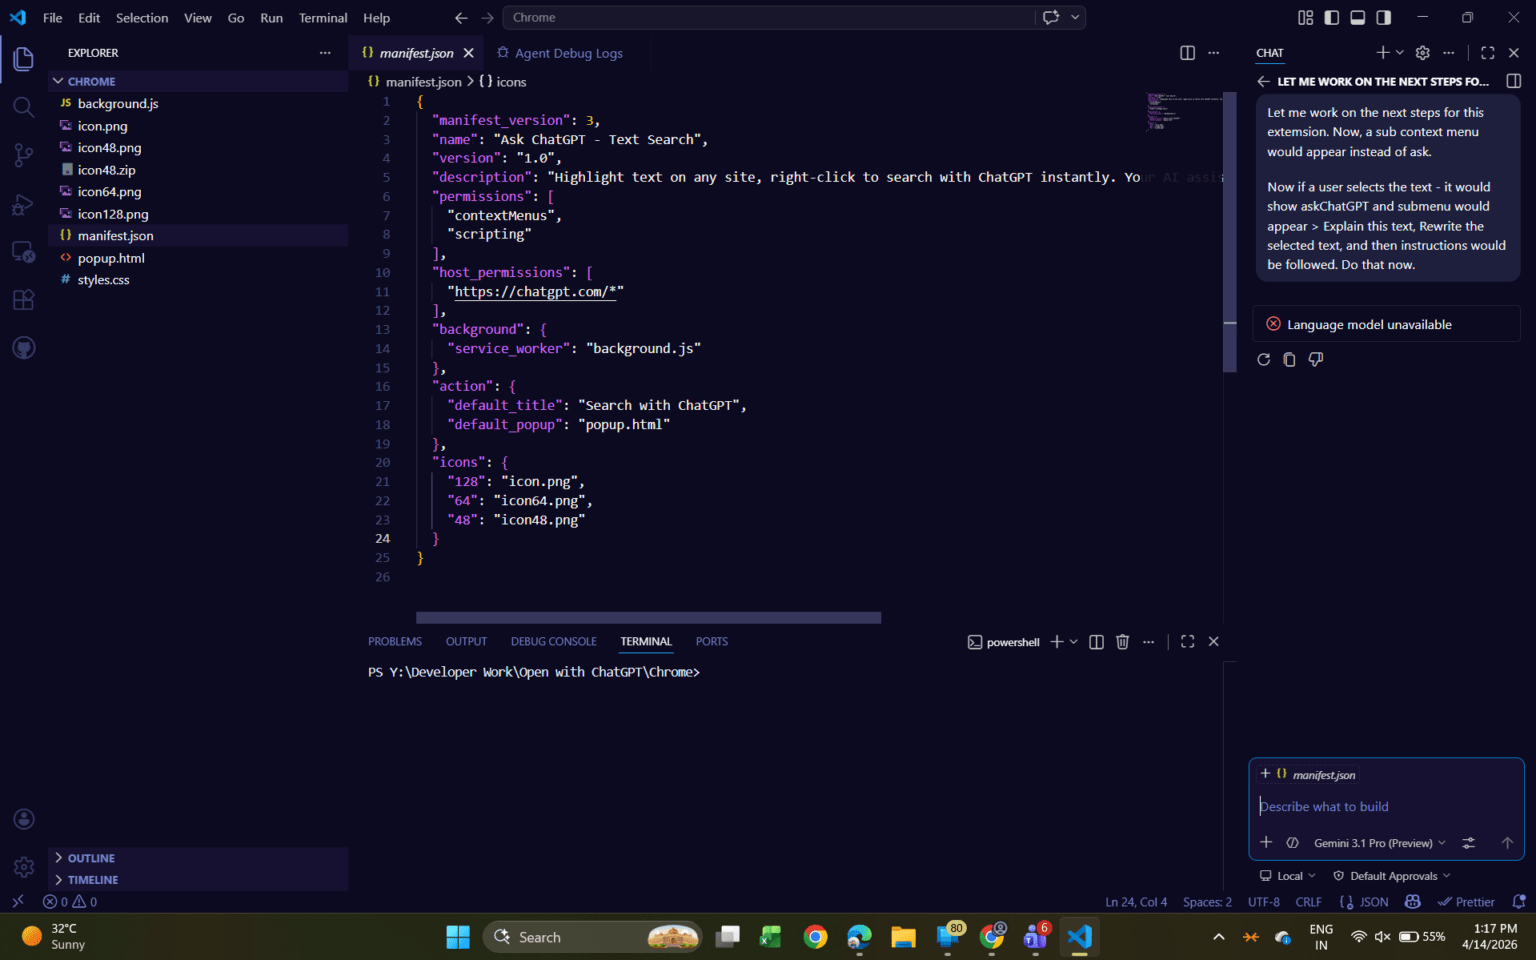Viewport: 1536px width, 960px height.
Task: Go back from the chat session
Action: point(1264,82)
